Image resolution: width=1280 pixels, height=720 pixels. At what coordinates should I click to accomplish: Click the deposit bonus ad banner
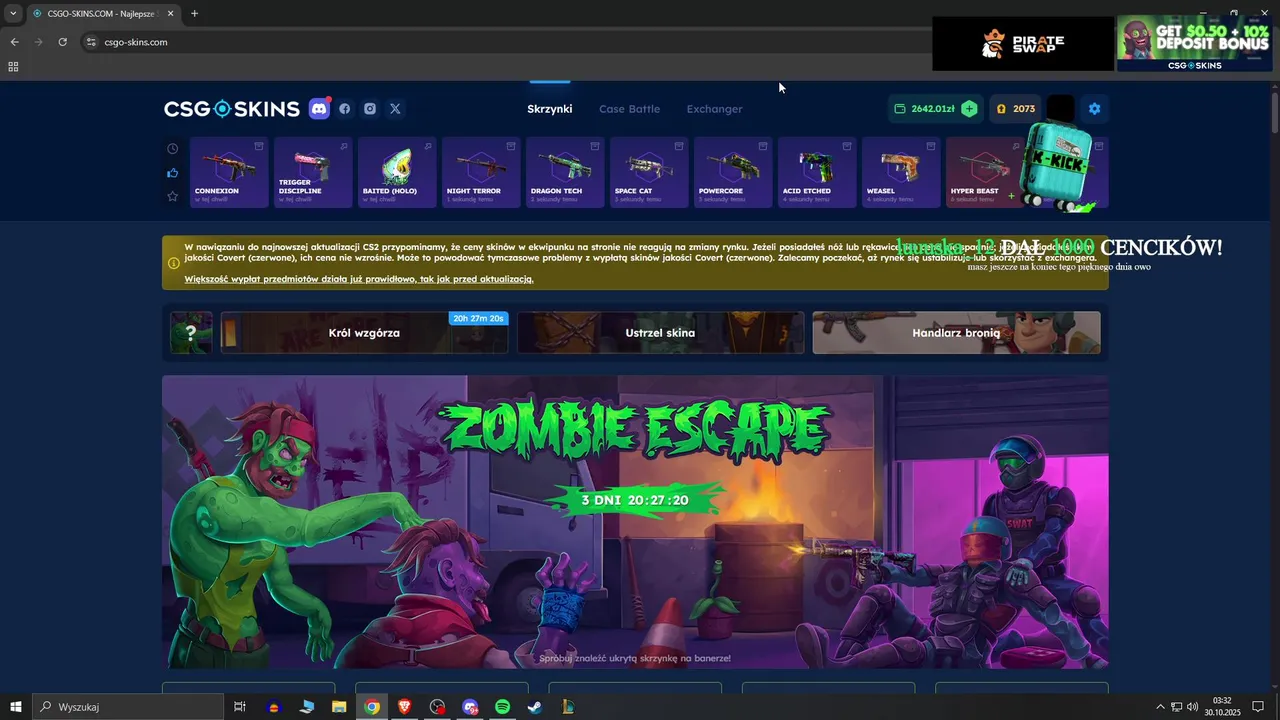[1194, 44]
